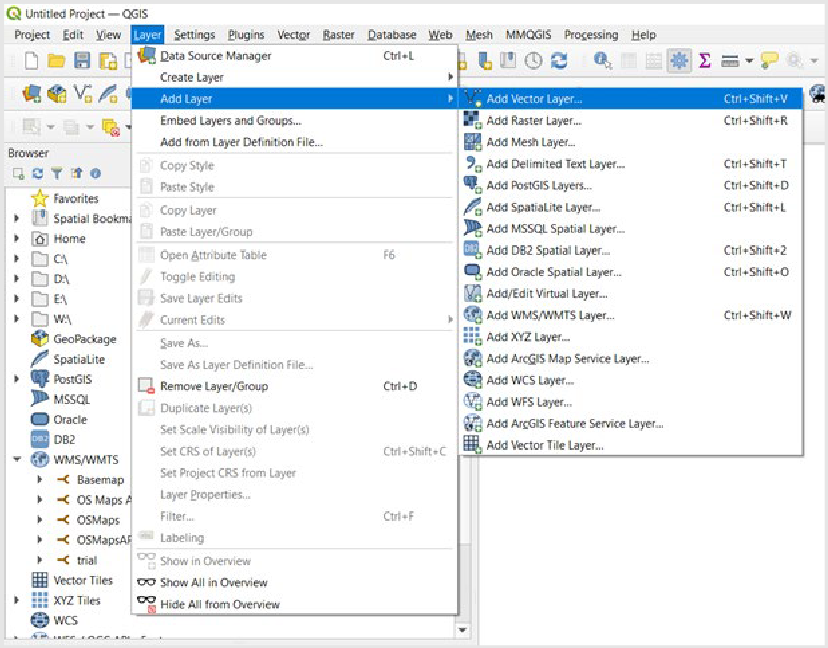This screenshot has height=648, width=828.
Task: Open the MMQGIS menu
Action: click(528, 35)
